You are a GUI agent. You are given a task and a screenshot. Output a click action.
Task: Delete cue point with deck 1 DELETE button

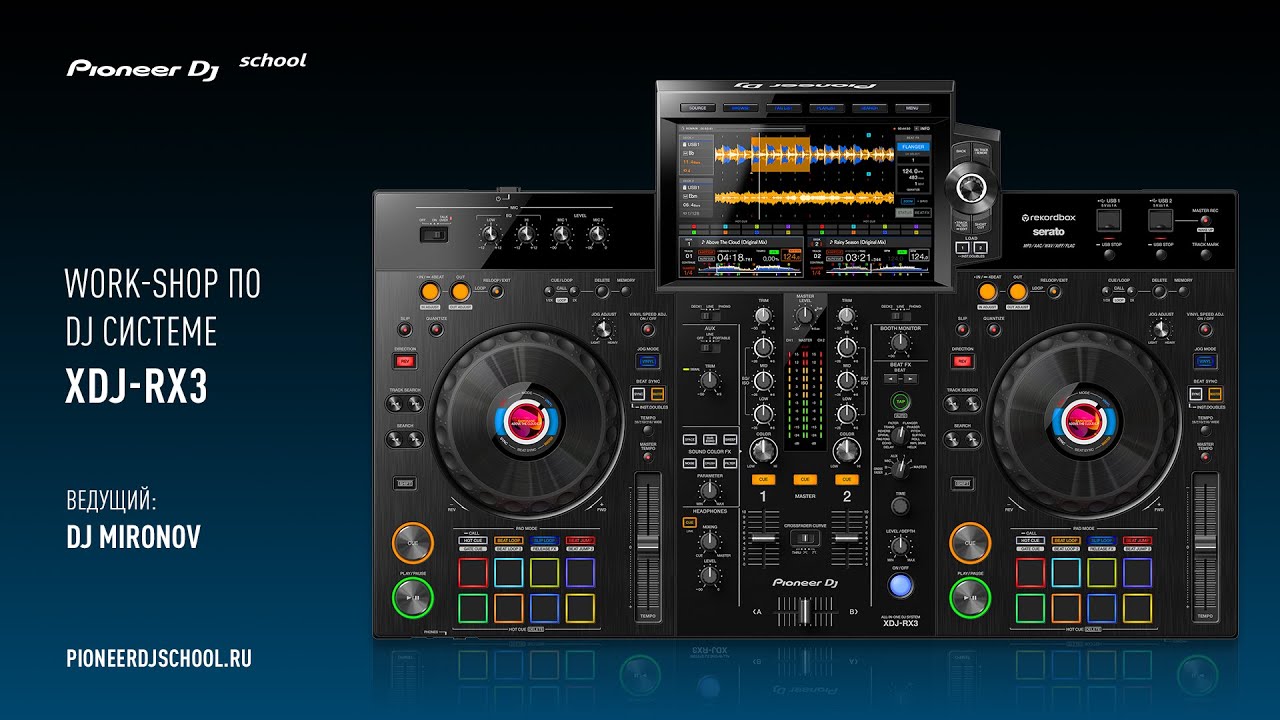pos(602,292)
